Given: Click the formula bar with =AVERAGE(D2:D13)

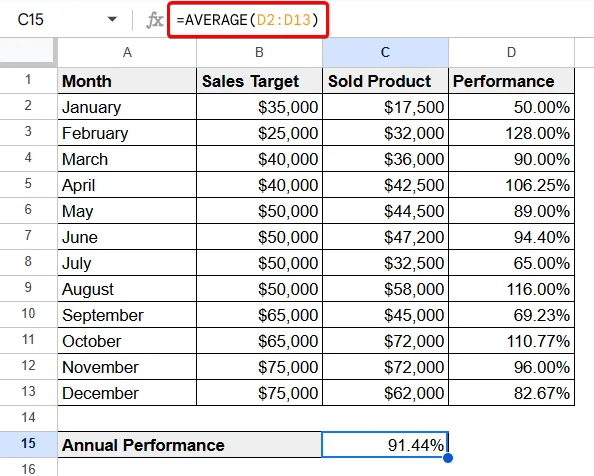Looking at the screenshot, I should click(248, 20).
